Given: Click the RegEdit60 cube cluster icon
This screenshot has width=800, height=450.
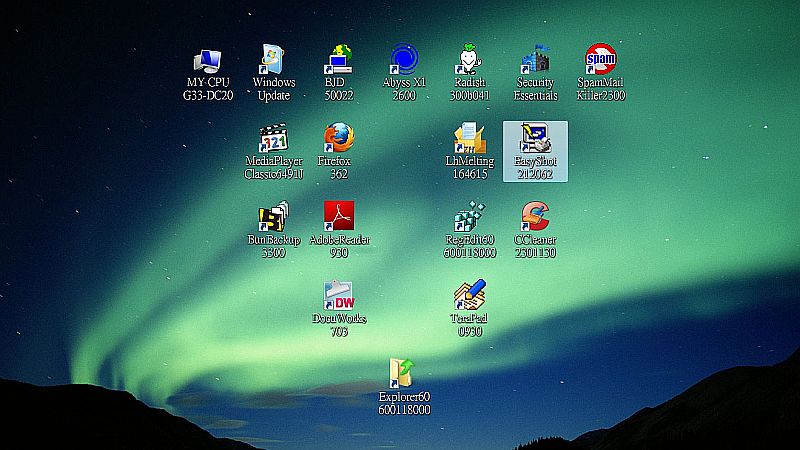Looking at the screenshot, I should (x=469, y=217).
